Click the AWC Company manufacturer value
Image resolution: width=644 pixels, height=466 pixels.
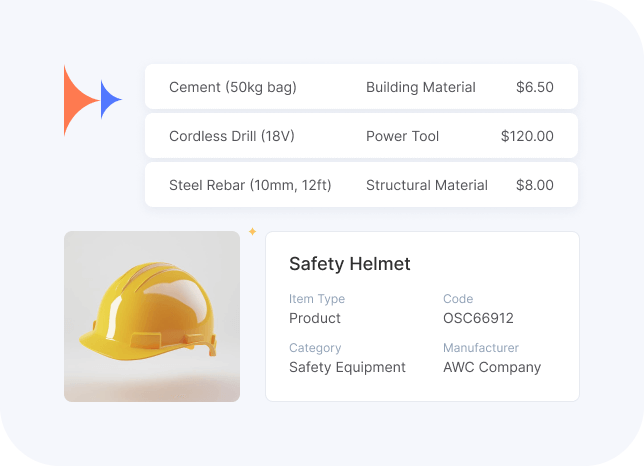(x=492, y=367)
